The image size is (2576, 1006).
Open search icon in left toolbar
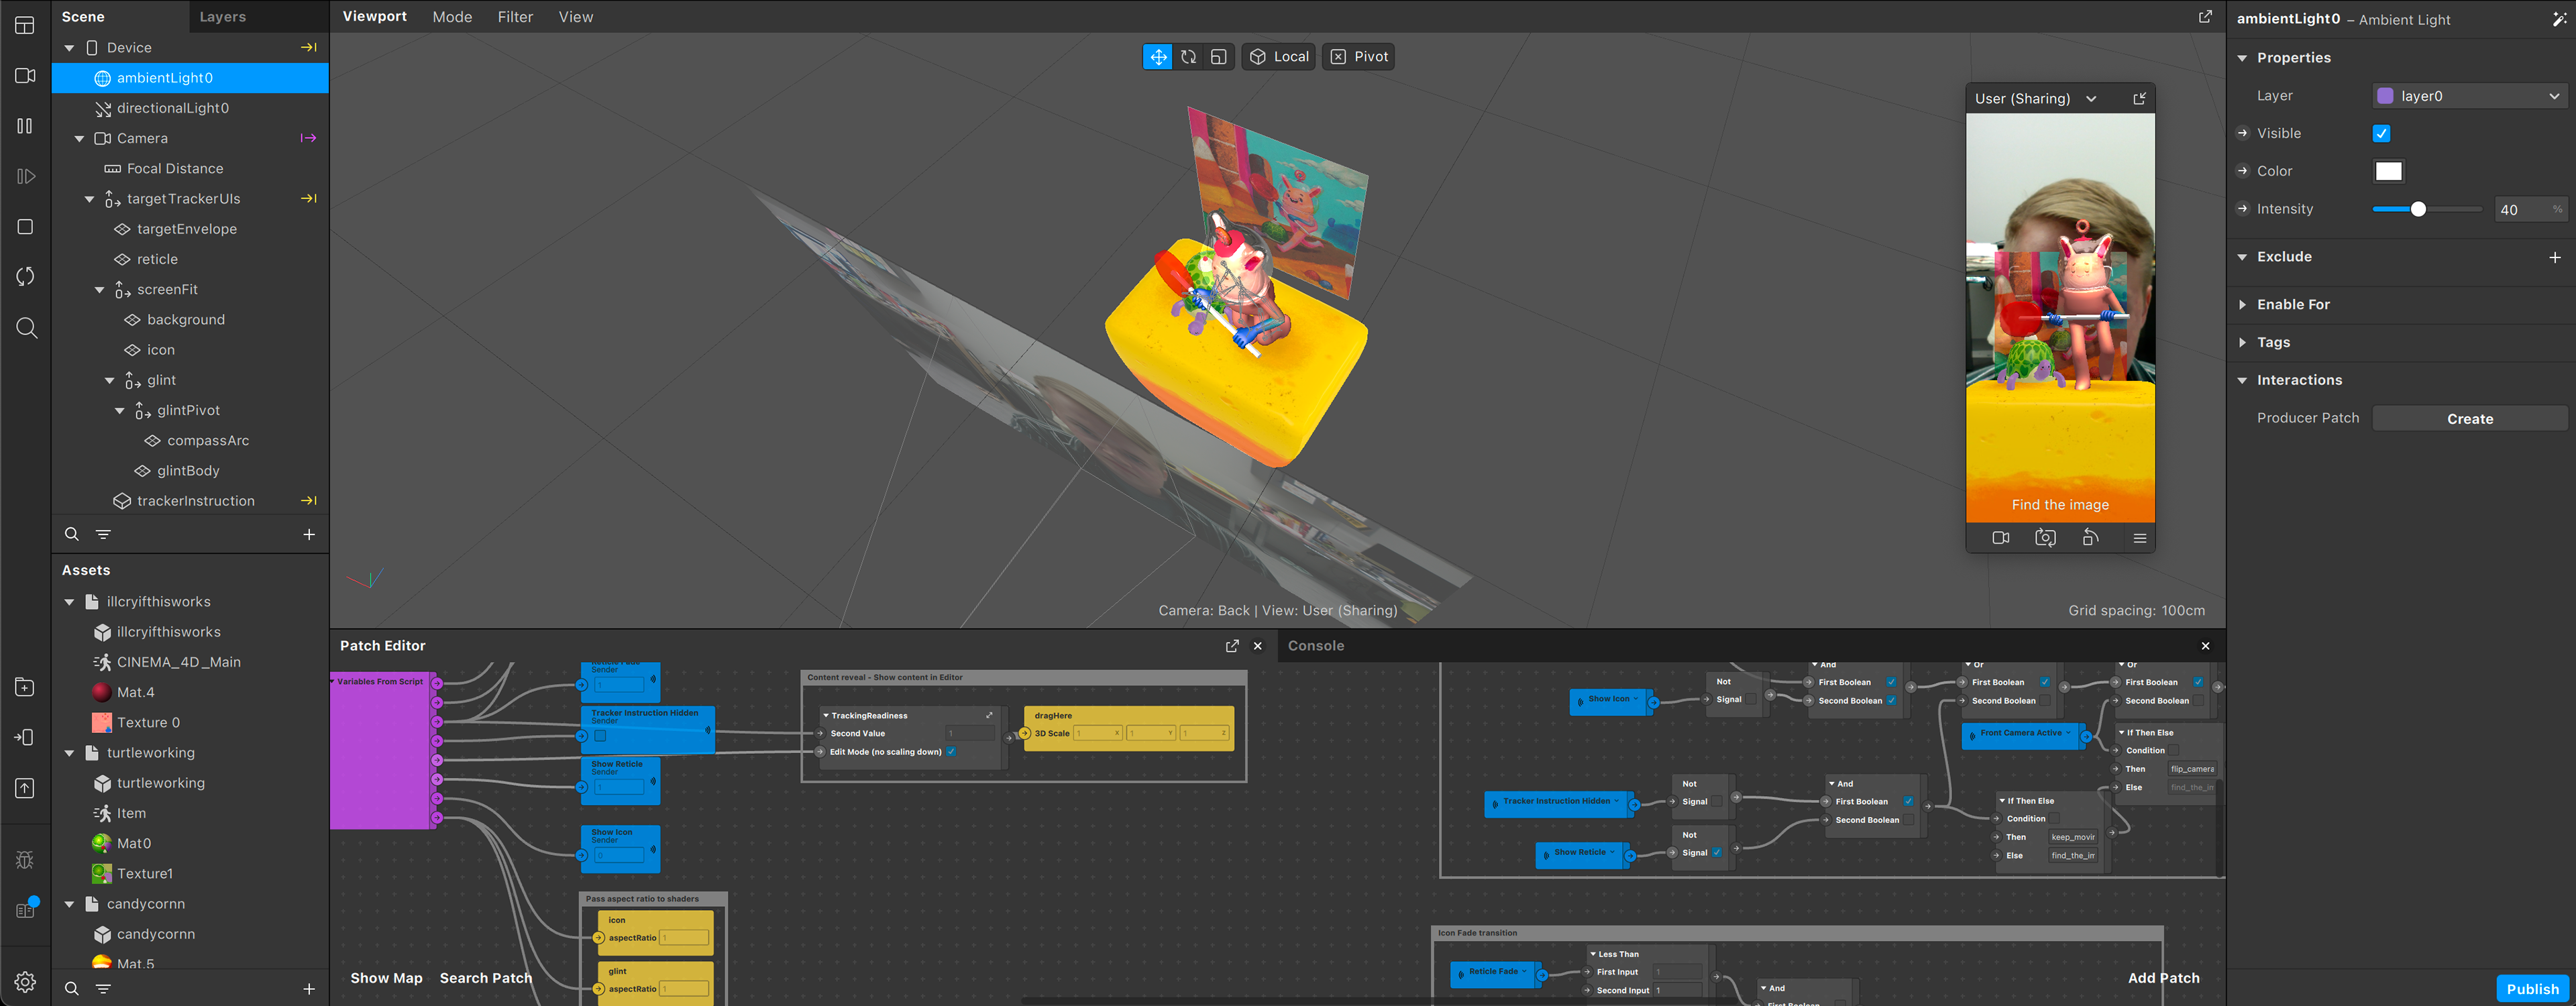[26, 328]
